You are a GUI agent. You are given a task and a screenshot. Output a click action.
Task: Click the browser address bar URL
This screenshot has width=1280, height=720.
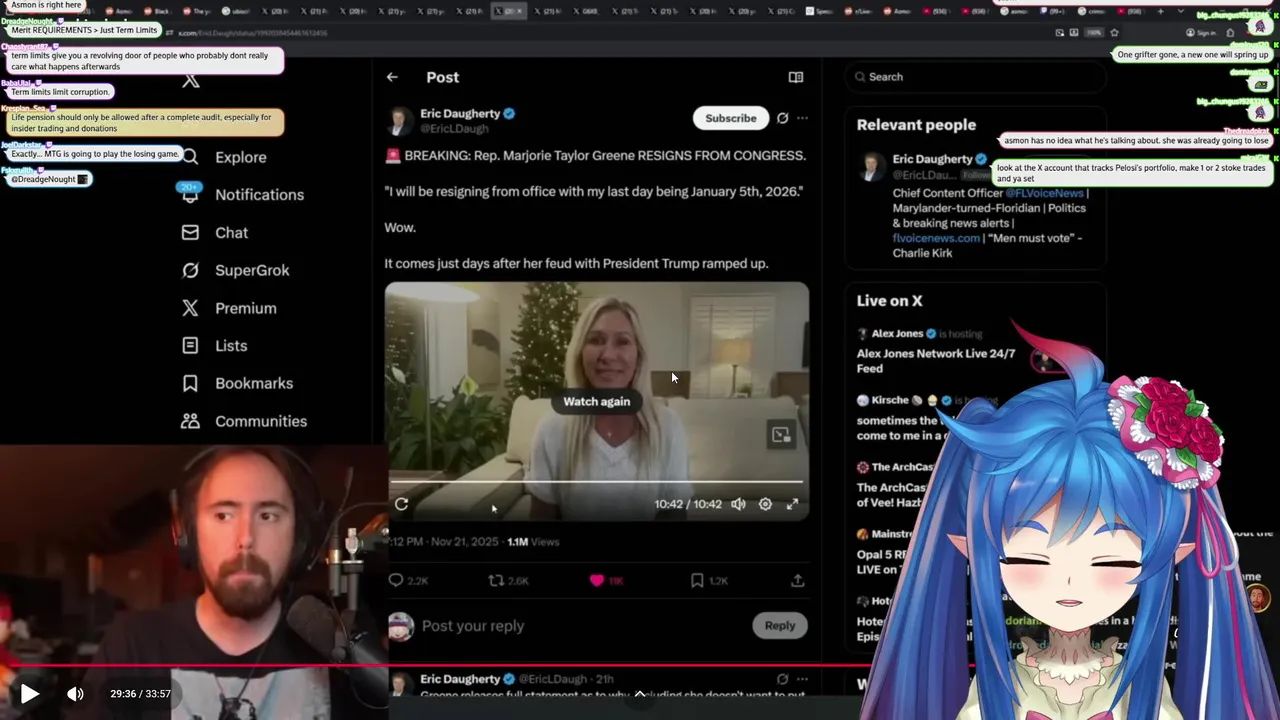[252, 33]
